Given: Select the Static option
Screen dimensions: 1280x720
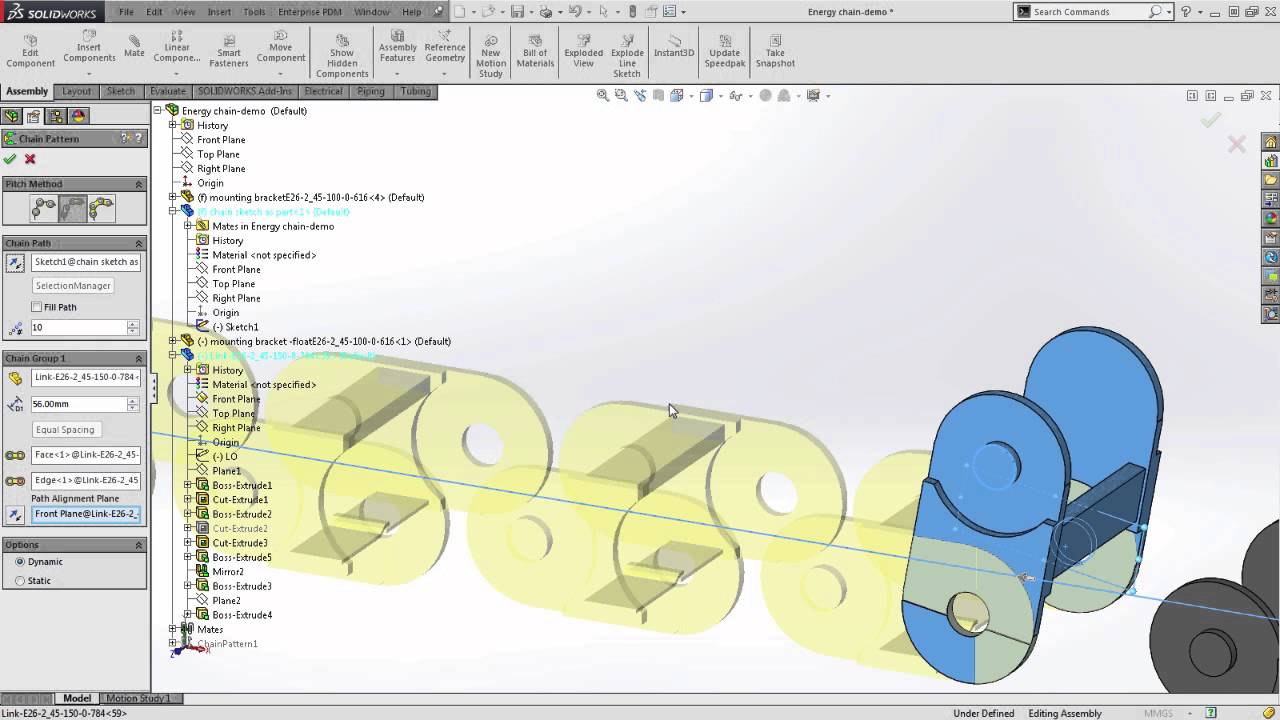Looking at the screenshot, I should (20, 580).
